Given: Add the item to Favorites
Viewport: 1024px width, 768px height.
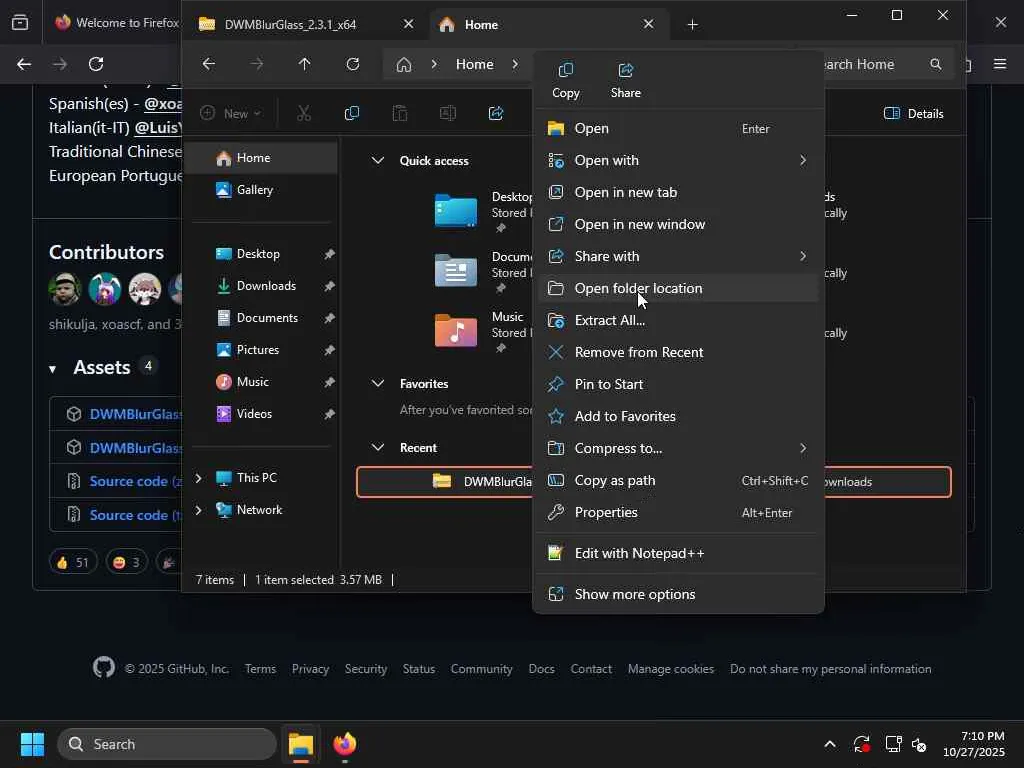Looking at the screenshot, I should click(x=678, y=417).
